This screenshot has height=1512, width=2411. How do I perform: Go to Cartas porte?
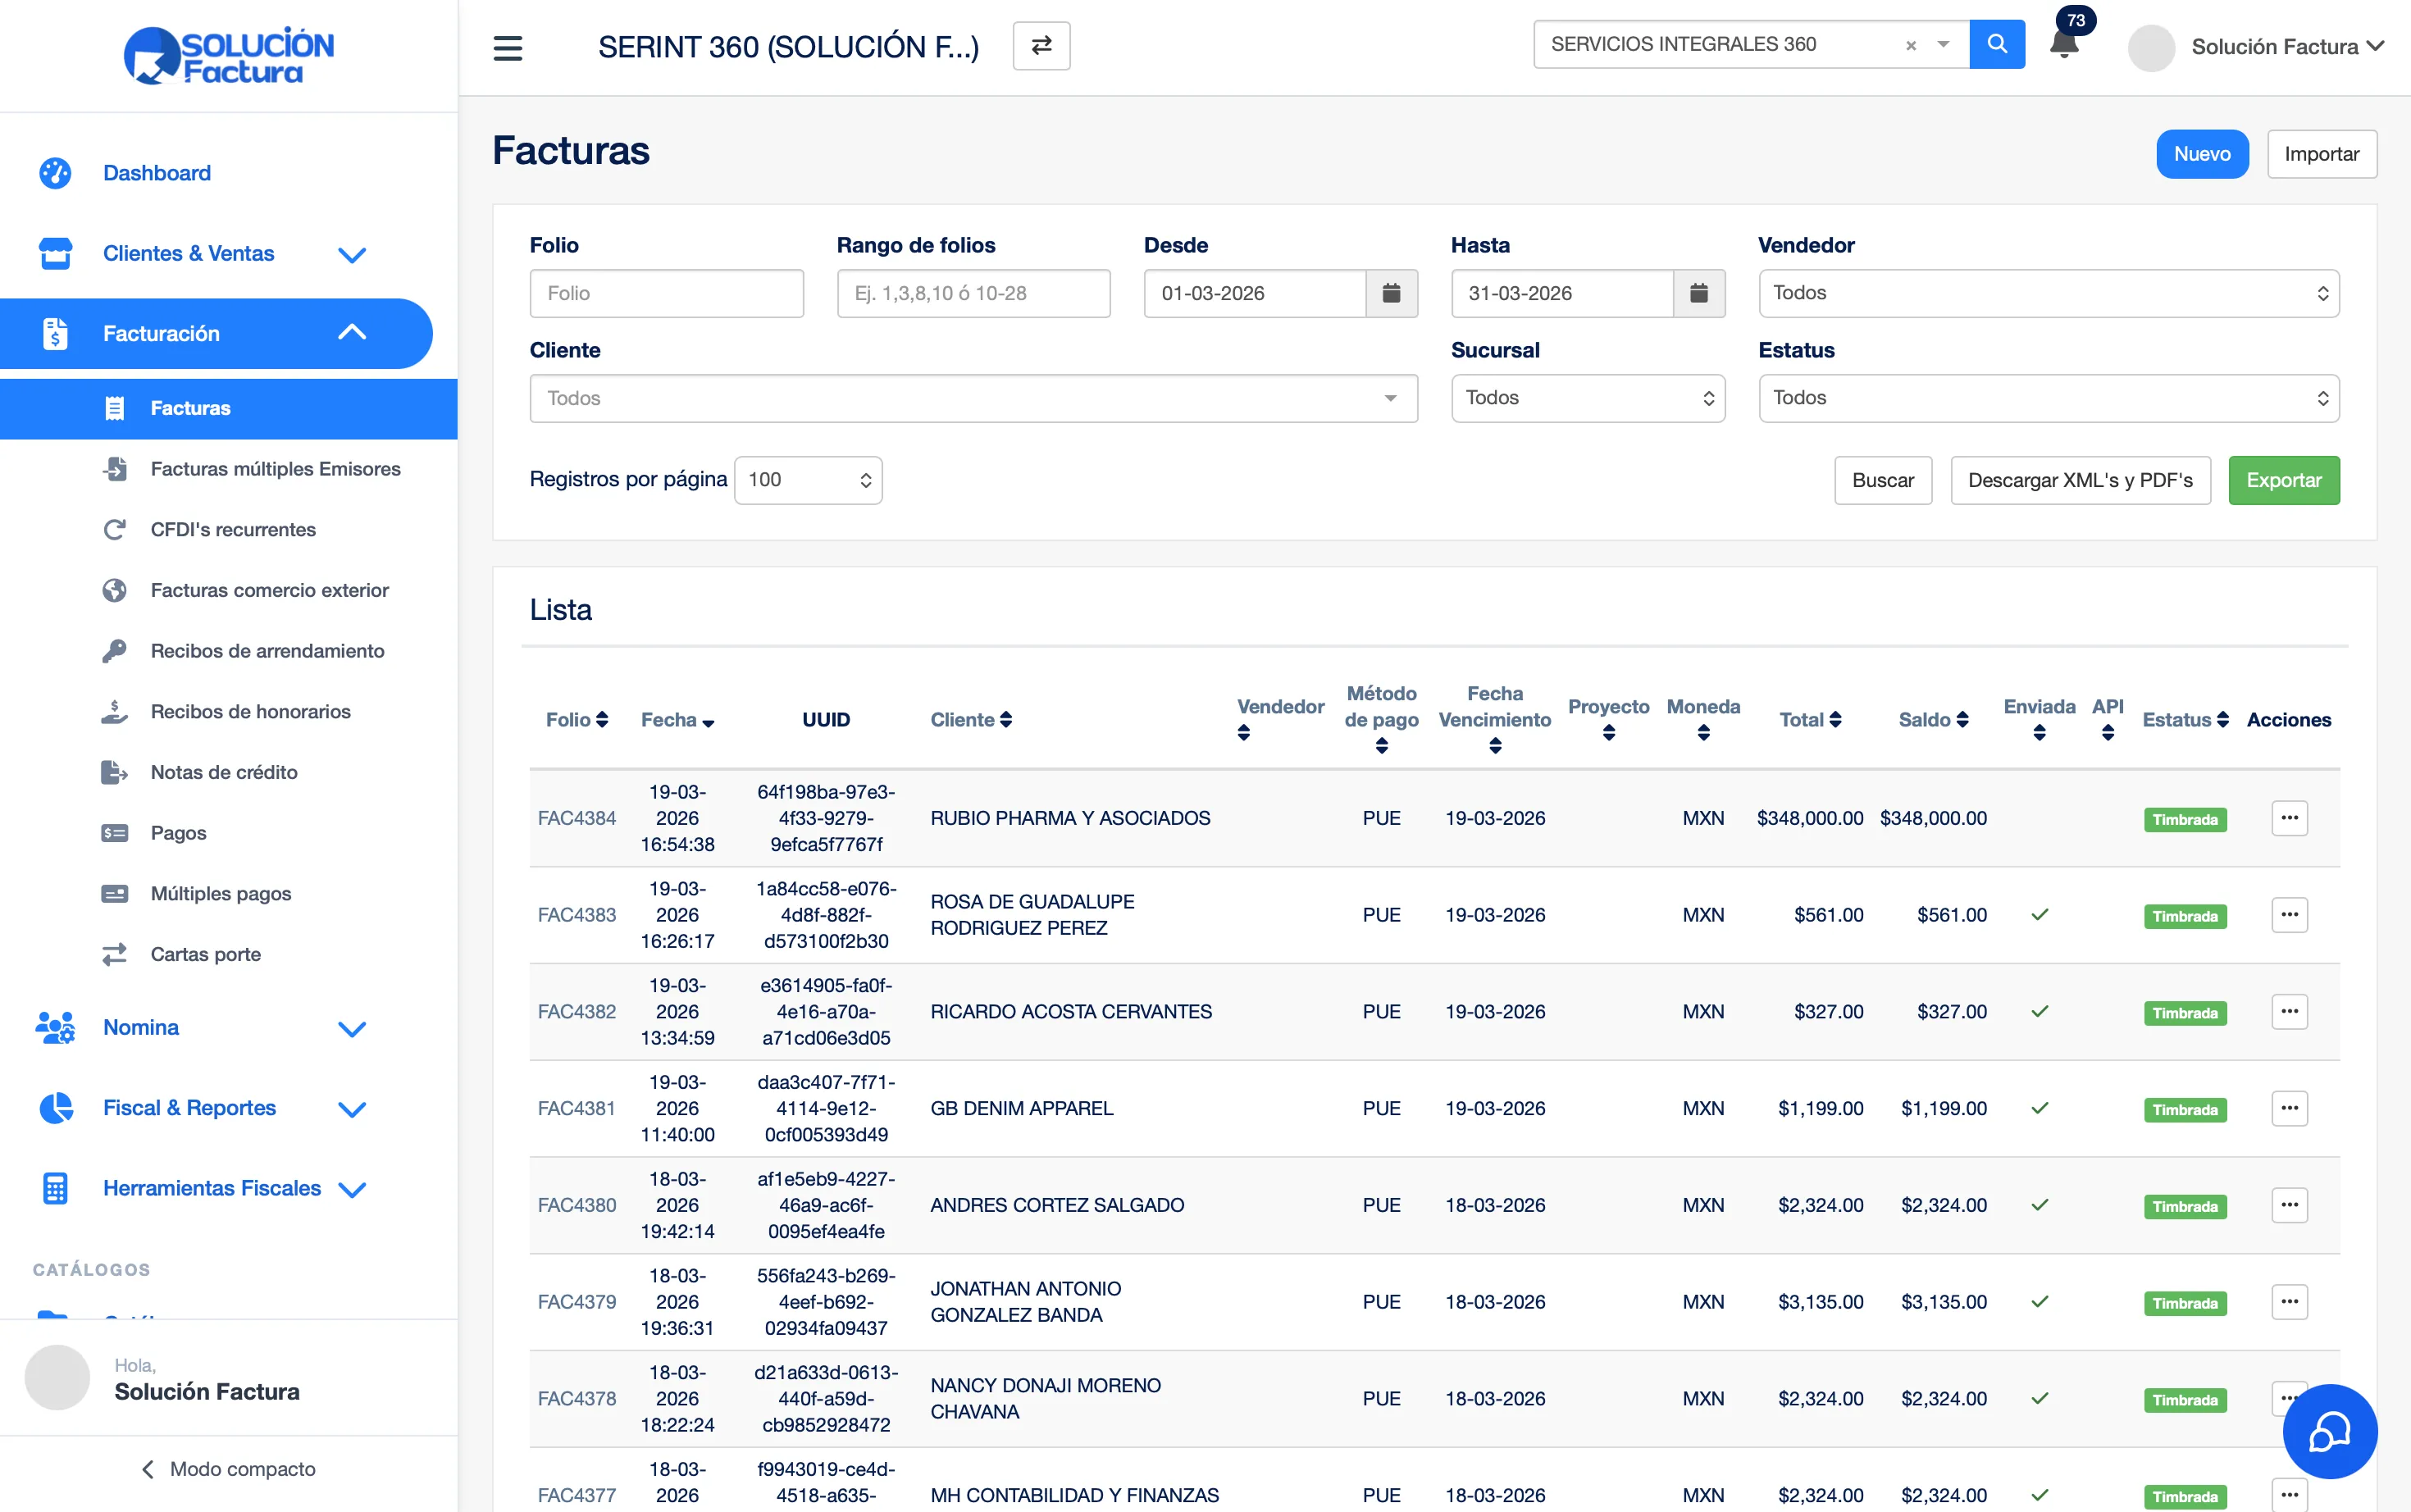pos(205,954)
